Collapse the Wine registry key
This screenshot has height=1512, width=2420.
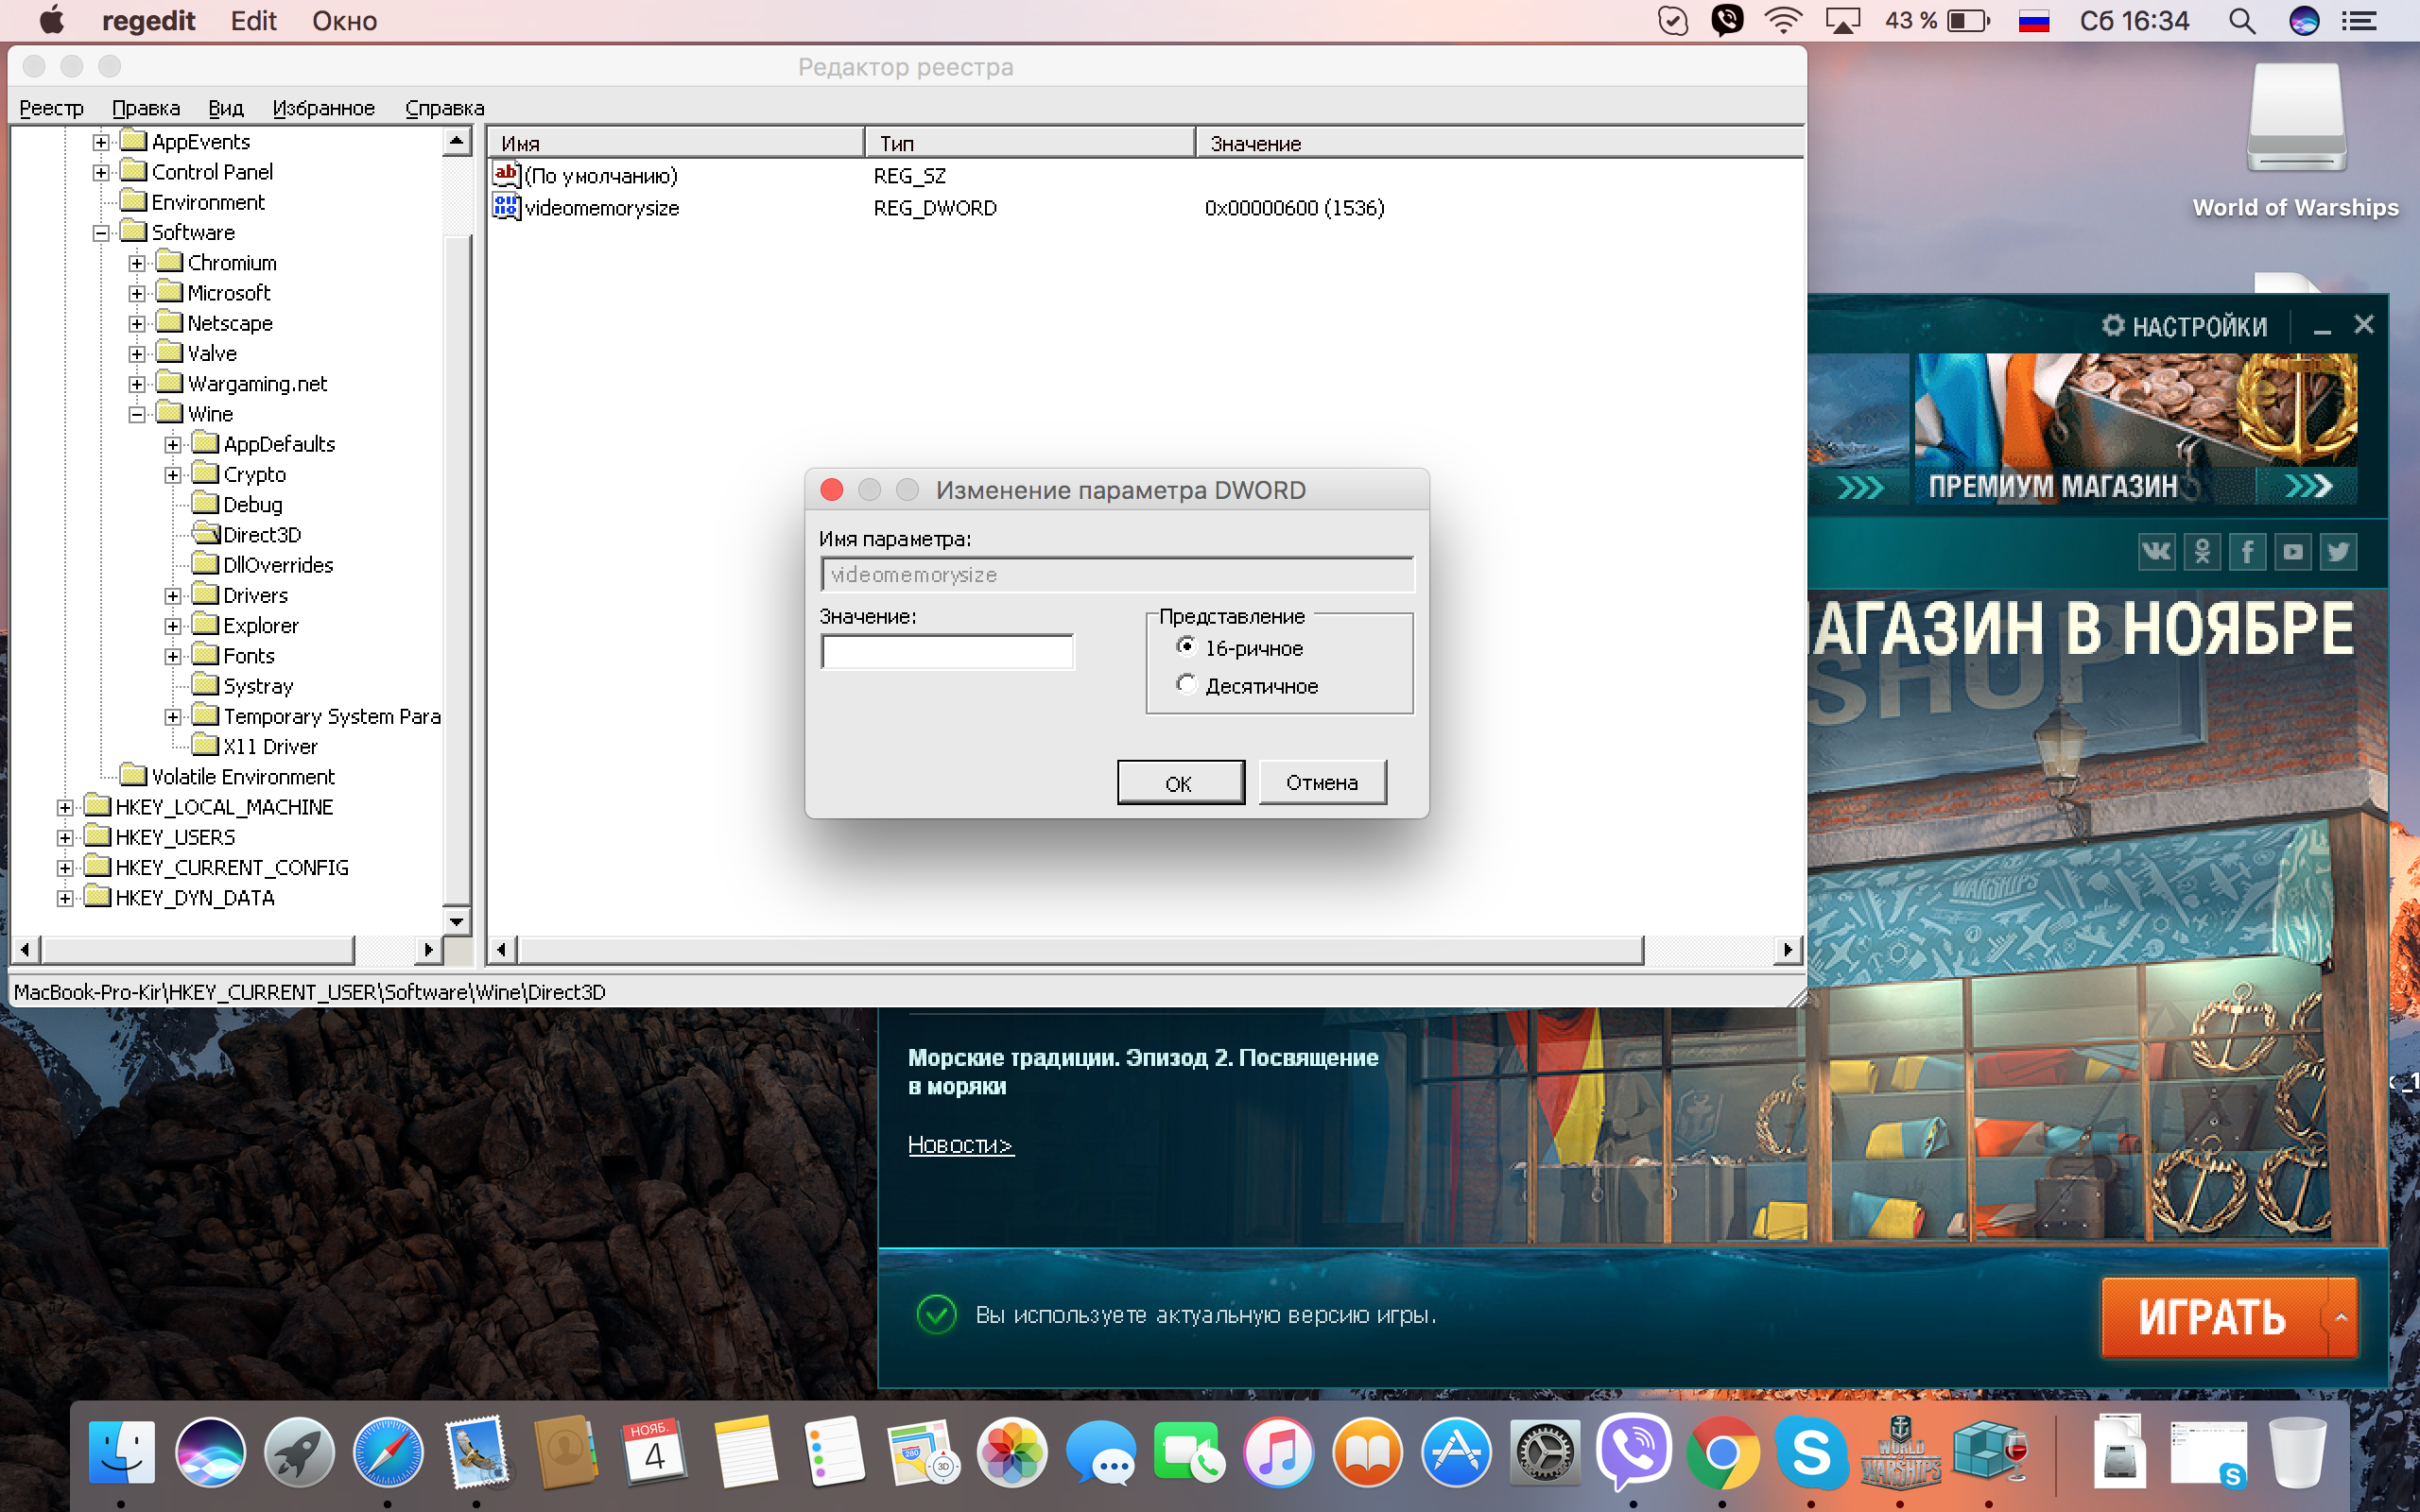coord(137,414)
